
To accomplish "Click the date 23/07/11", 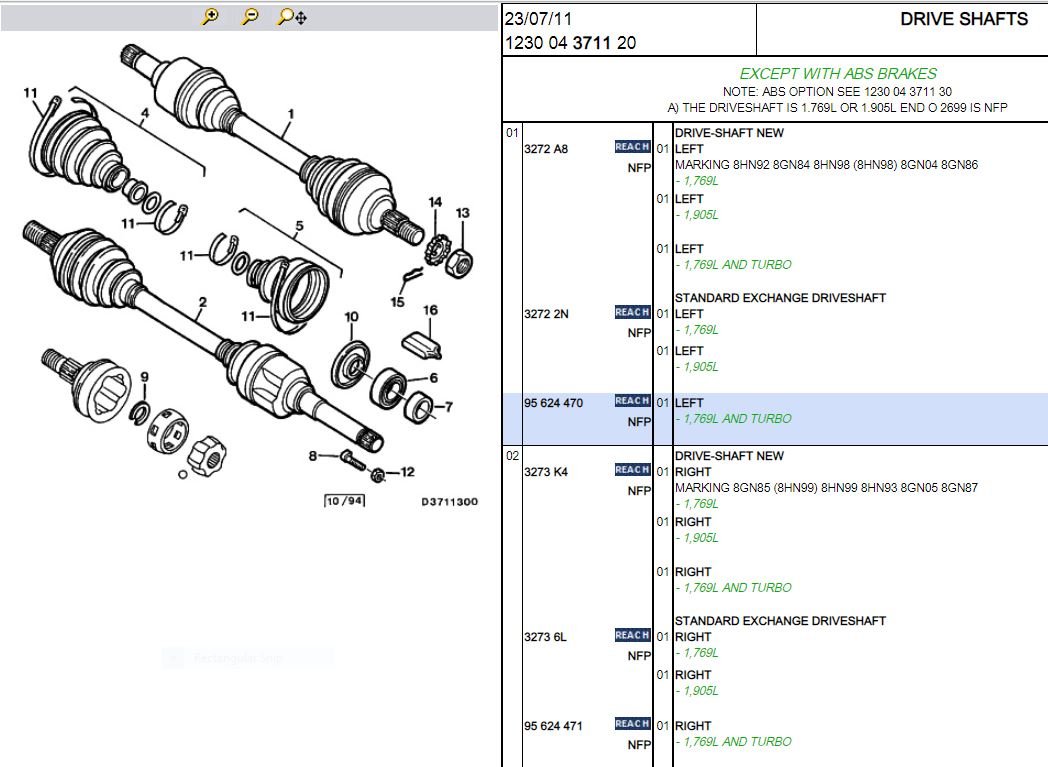I will (x=539, y=19).
